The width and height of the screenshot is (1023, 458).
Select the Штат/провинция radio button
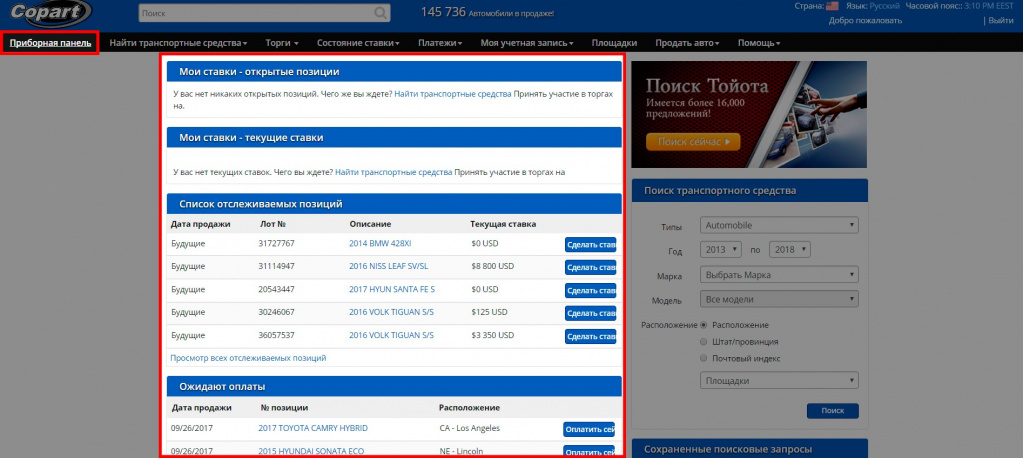(703, 341)
